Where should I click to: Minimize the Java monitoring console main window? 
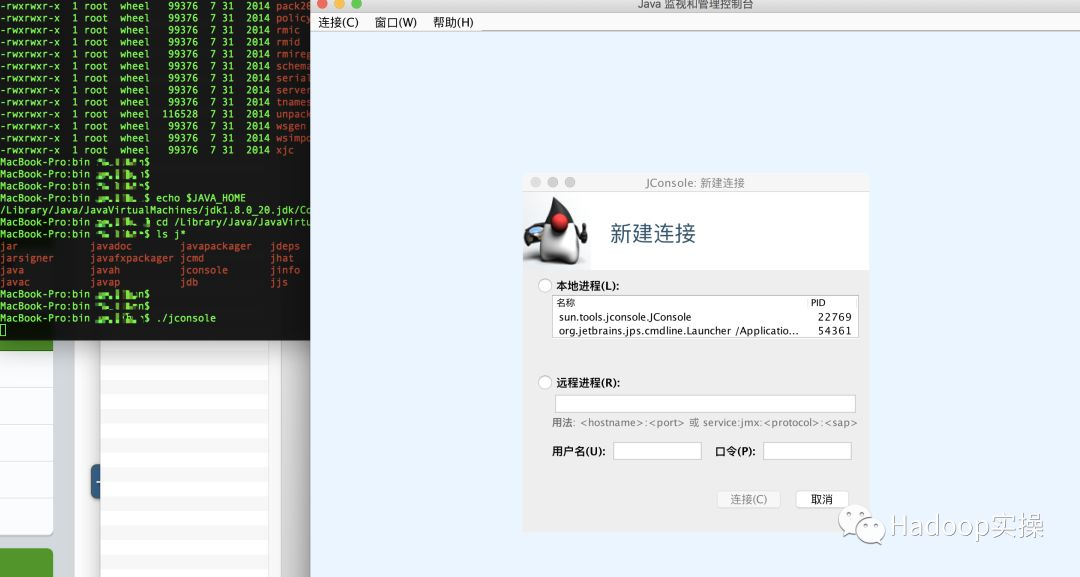click(x=339, y=3)
